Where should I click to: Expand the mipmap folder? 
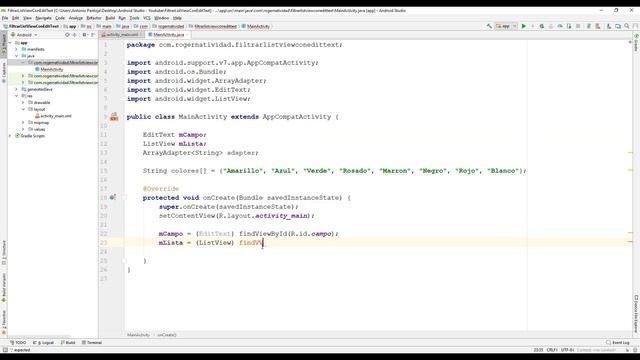click(x=23, y=122)
